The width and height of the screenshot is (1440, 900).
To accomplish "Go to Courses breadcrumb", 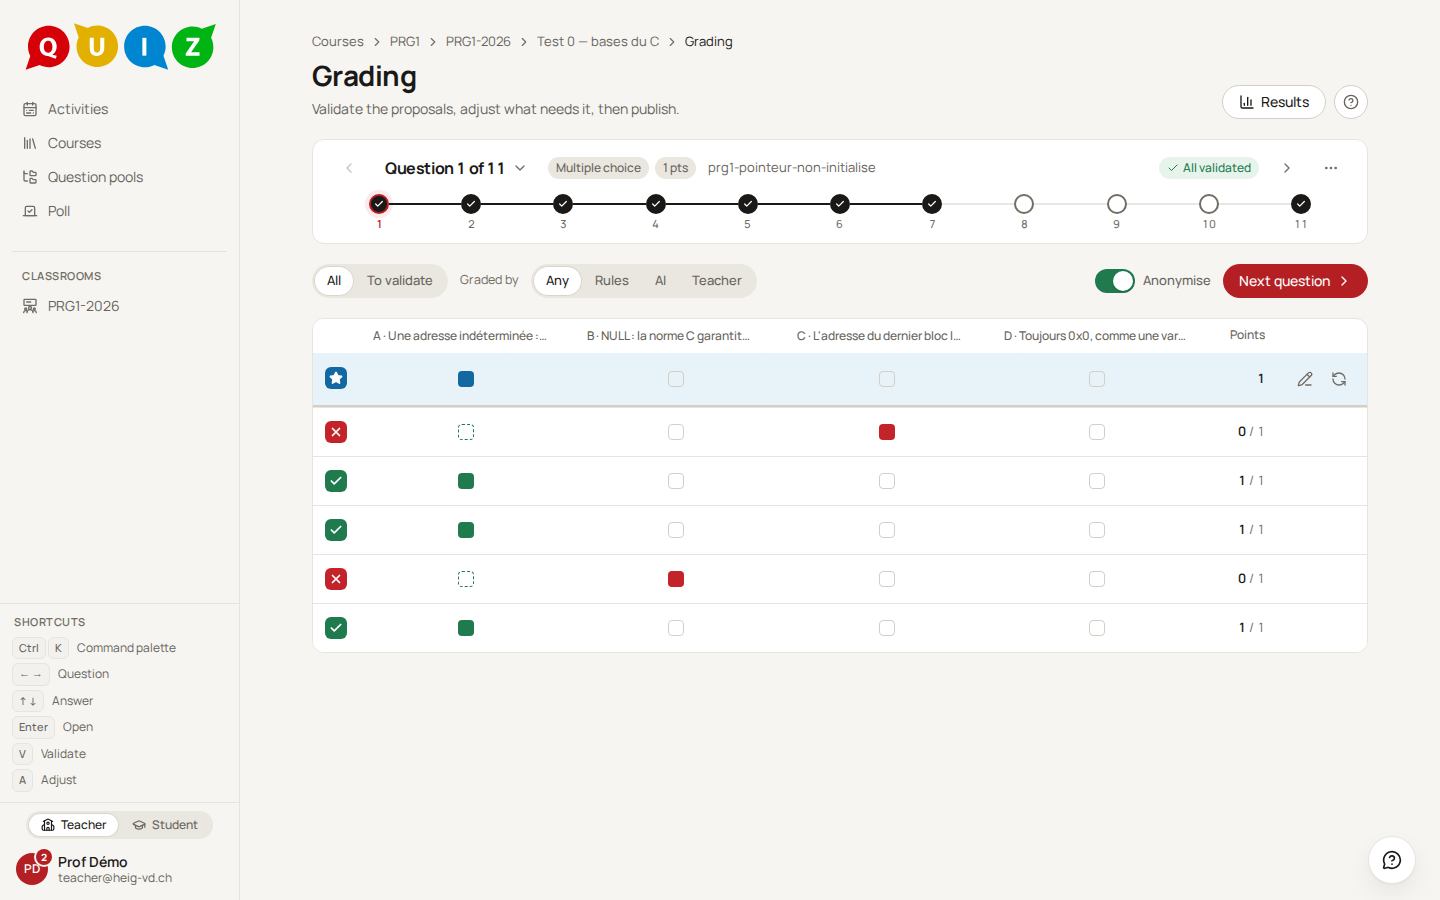I will coord(337,41).
